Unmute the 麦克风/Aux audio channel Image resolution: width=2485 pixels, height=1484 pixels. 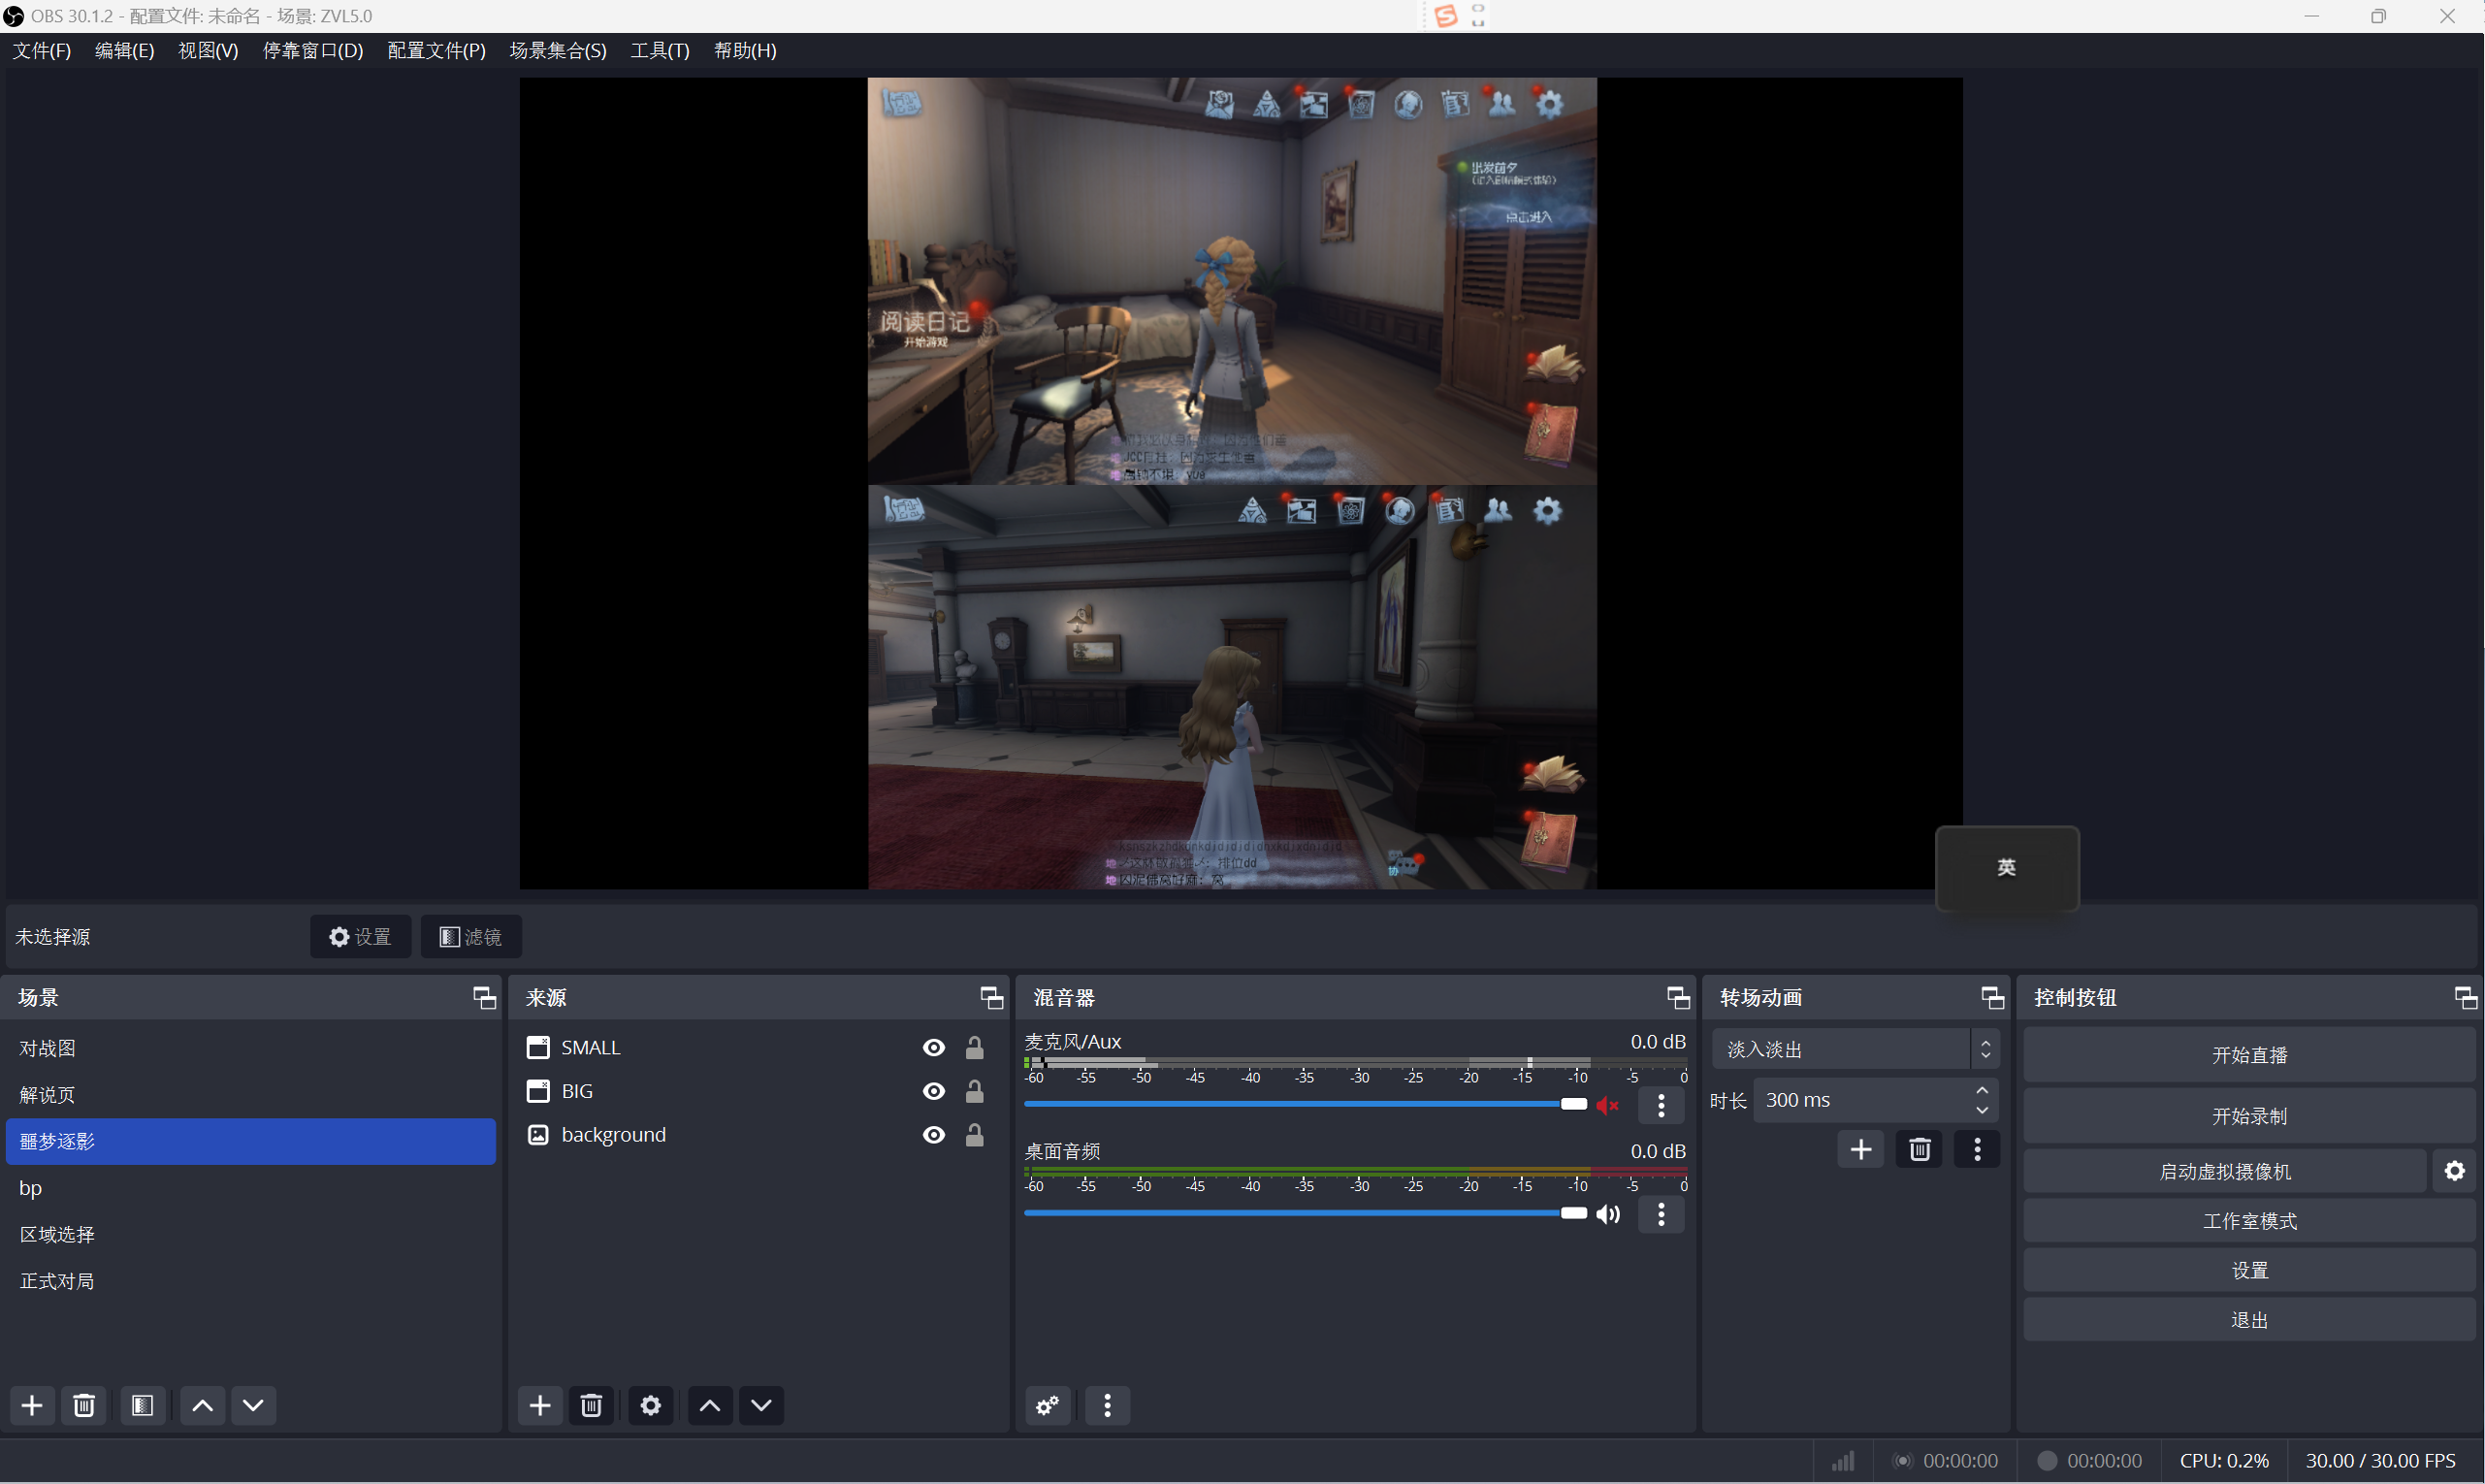1608,1104
